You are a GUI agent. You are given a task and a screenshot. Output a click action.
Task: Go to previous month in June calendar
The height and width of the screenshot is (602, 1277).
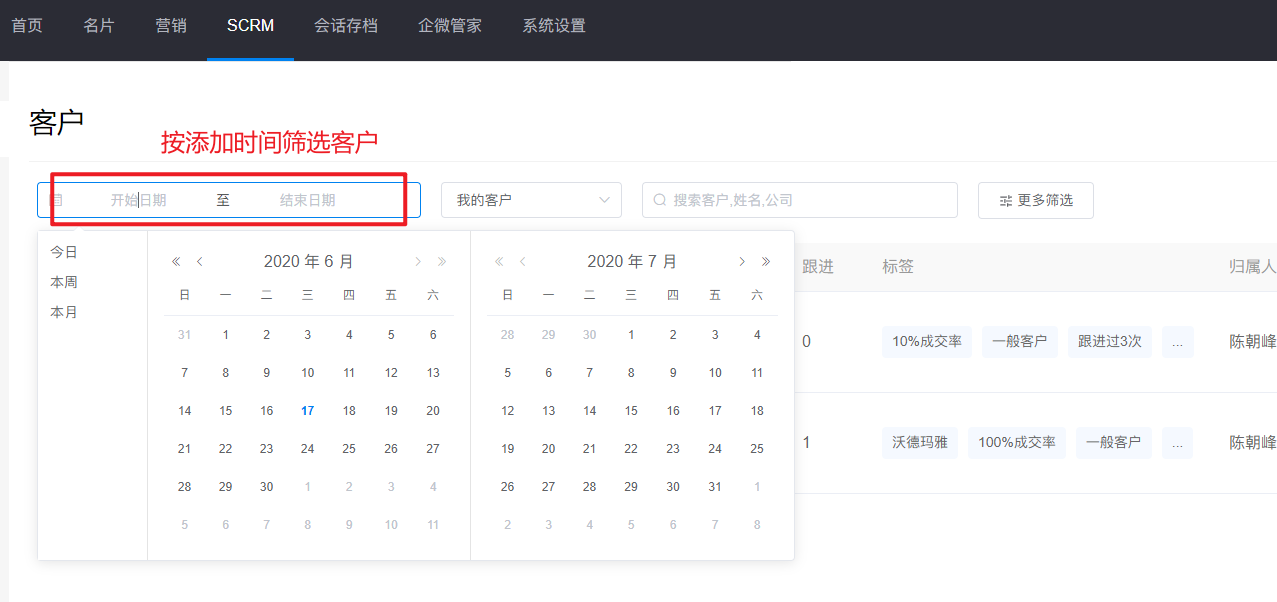(200, 262)
